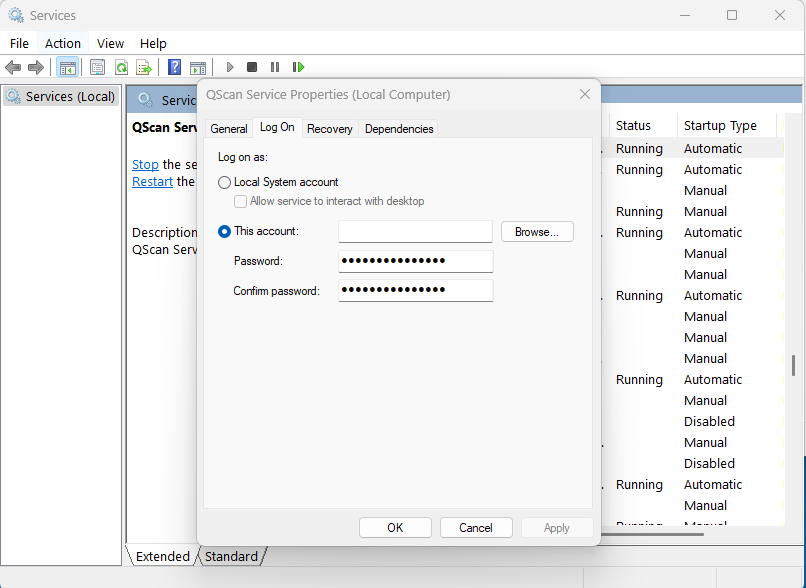
Task: Click the services list vertical scrollbar thumb
Action: click(x=794, y=365)
